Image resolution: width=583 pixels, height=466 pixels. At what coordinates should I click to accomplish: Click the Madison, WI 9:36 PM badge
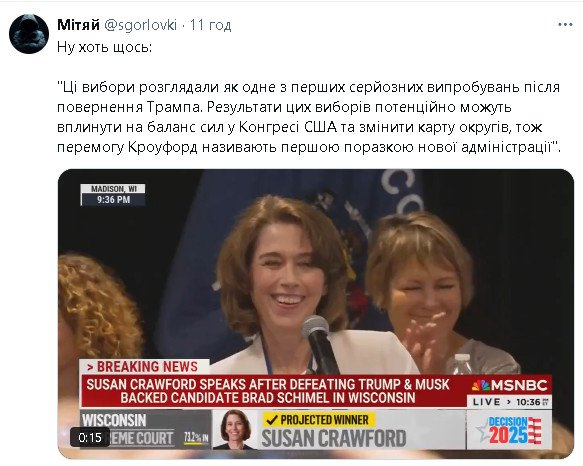(113, 195)
